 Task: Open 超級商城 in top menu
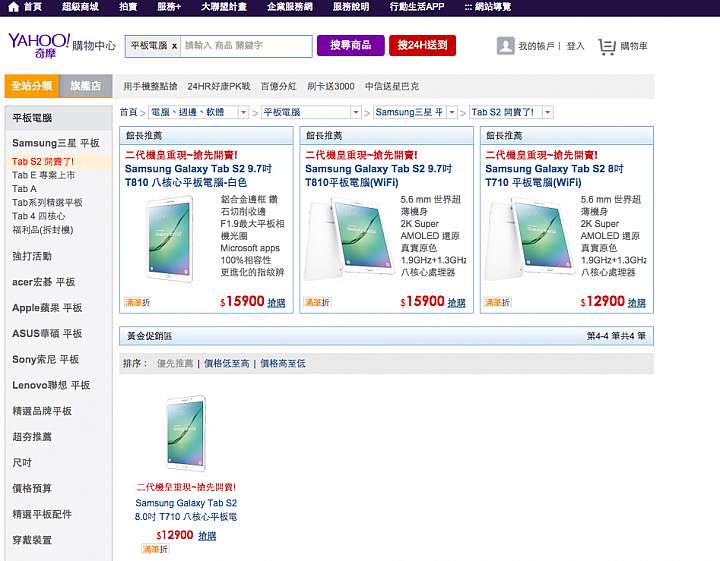click(80, 7)
